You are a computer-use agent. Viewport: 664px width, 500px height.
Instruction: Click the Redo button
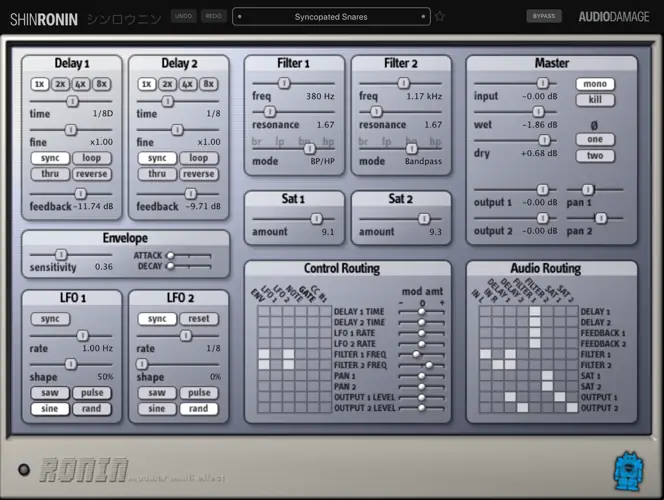pos(213,16)
